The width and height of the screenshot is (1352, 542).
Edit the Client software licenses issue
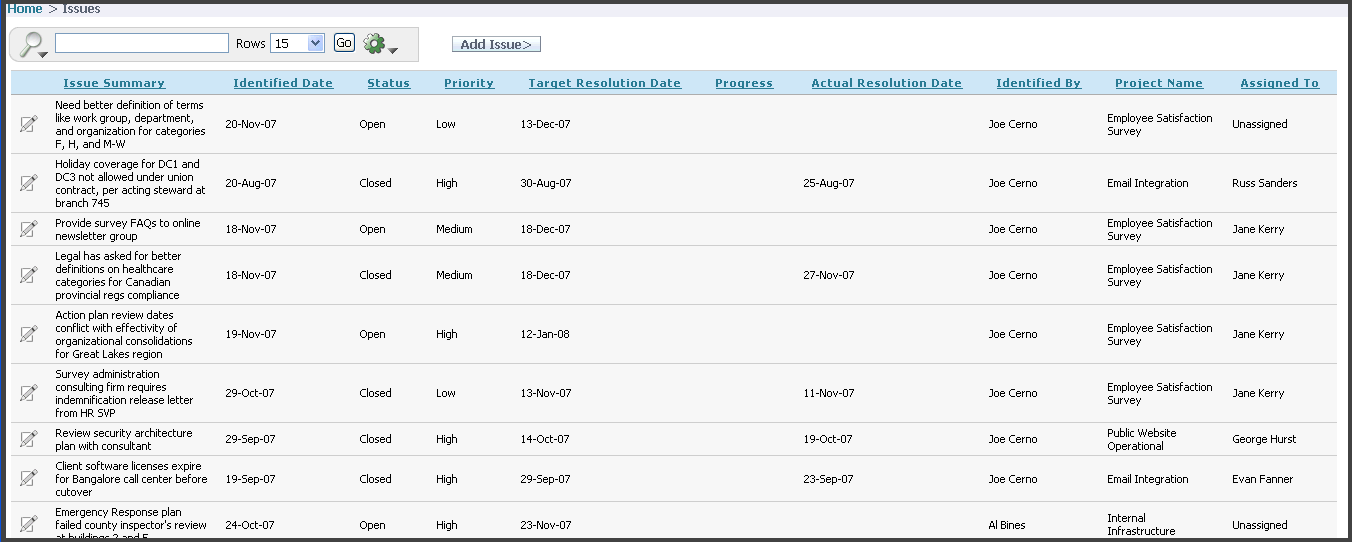point(29,479)
